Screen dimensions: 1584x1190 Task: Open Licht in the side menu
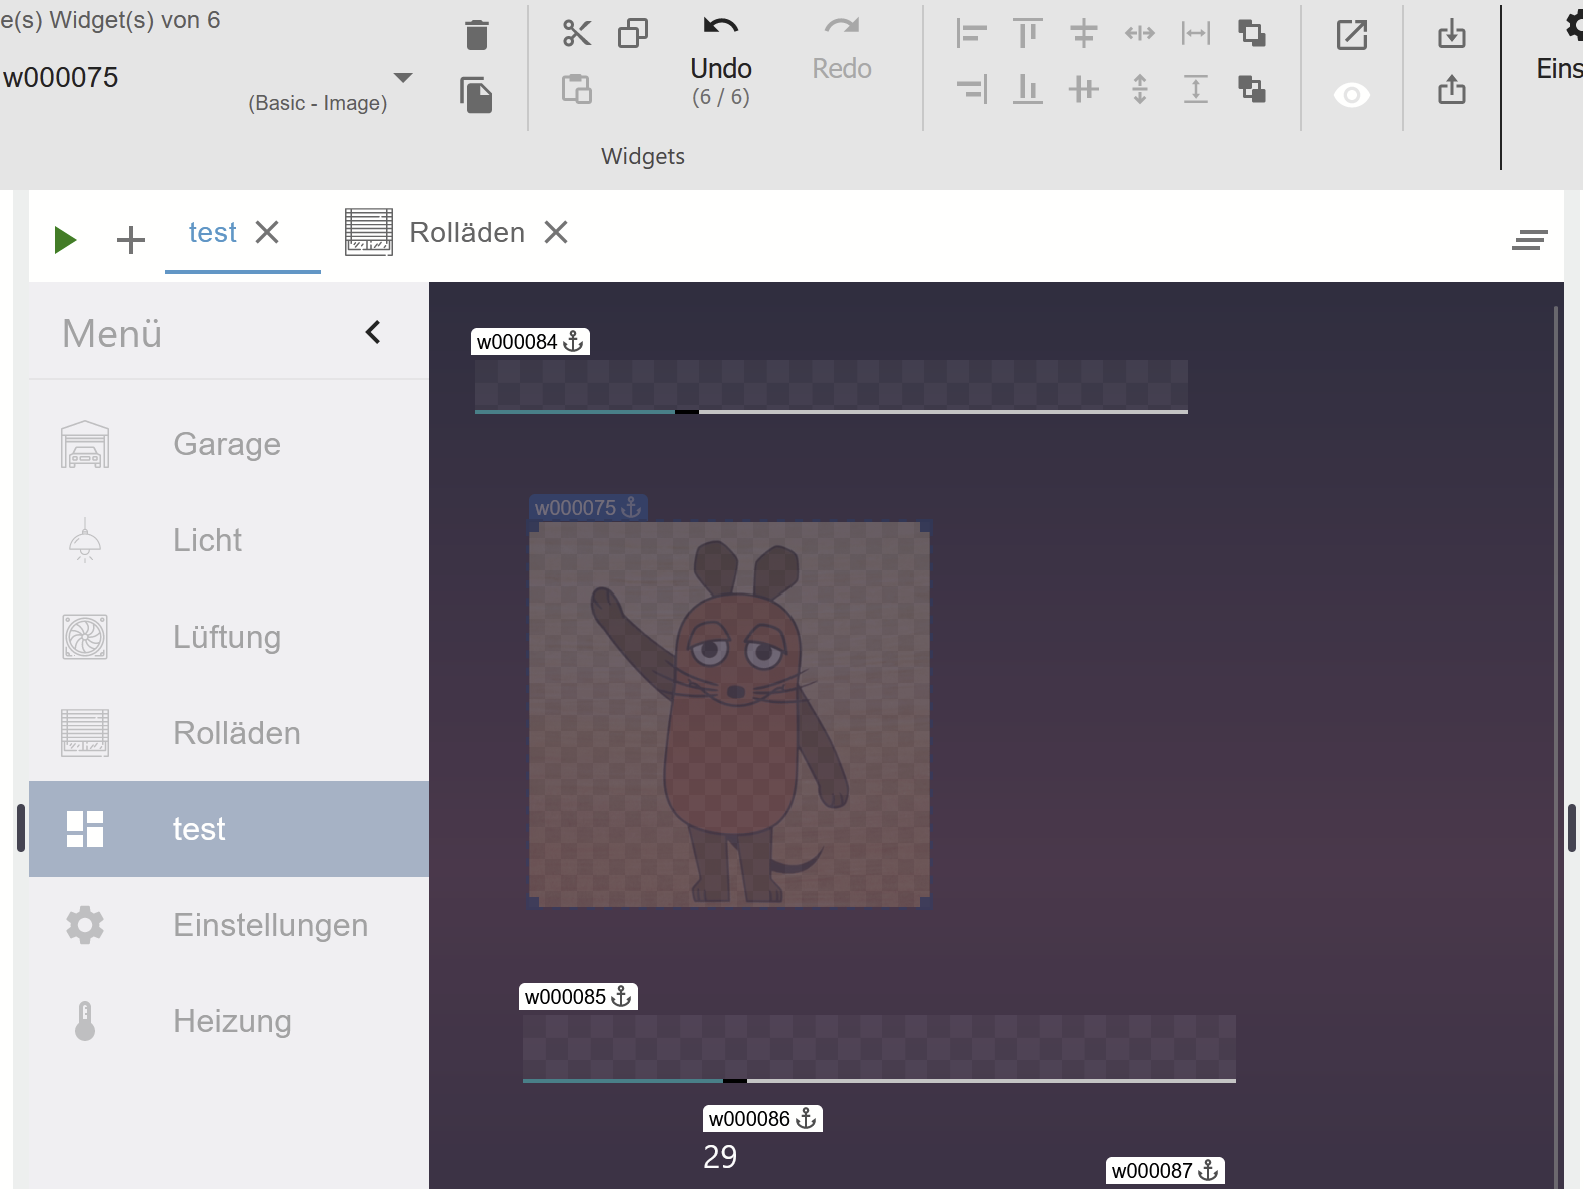[x=229, y=540]
